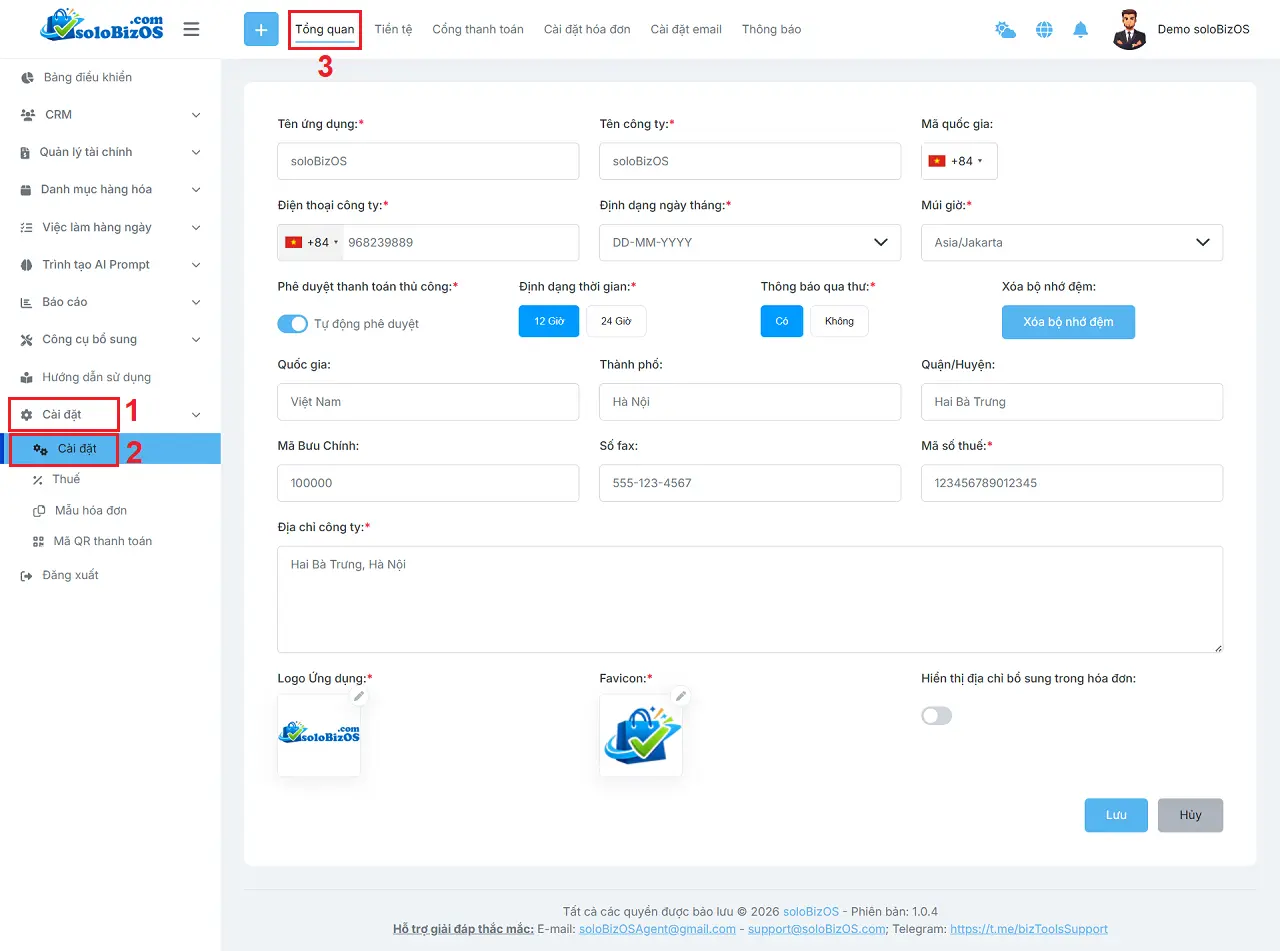
Task: Click the Mã số thuế input field
Action: 1072,483
